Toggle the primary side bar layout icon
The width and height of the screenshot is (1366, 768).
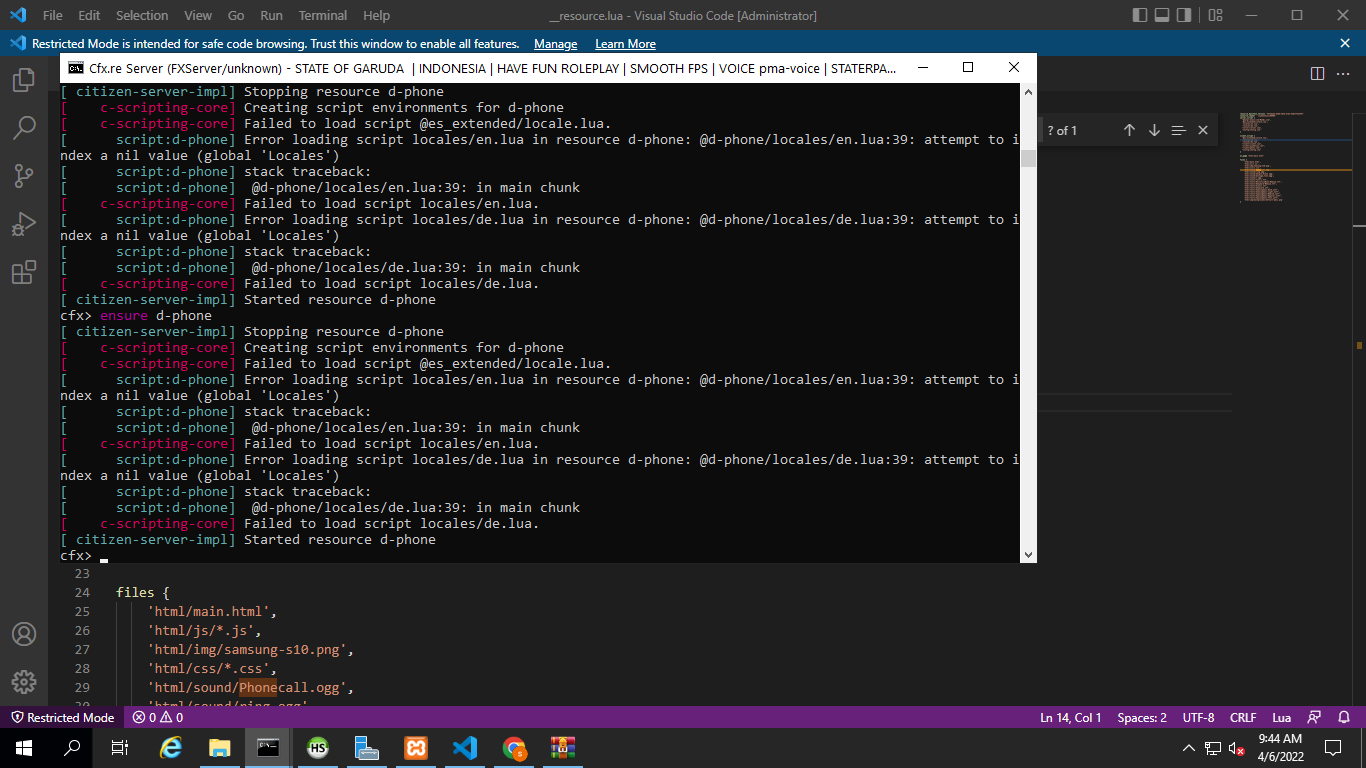click(x=1140, y=15)
